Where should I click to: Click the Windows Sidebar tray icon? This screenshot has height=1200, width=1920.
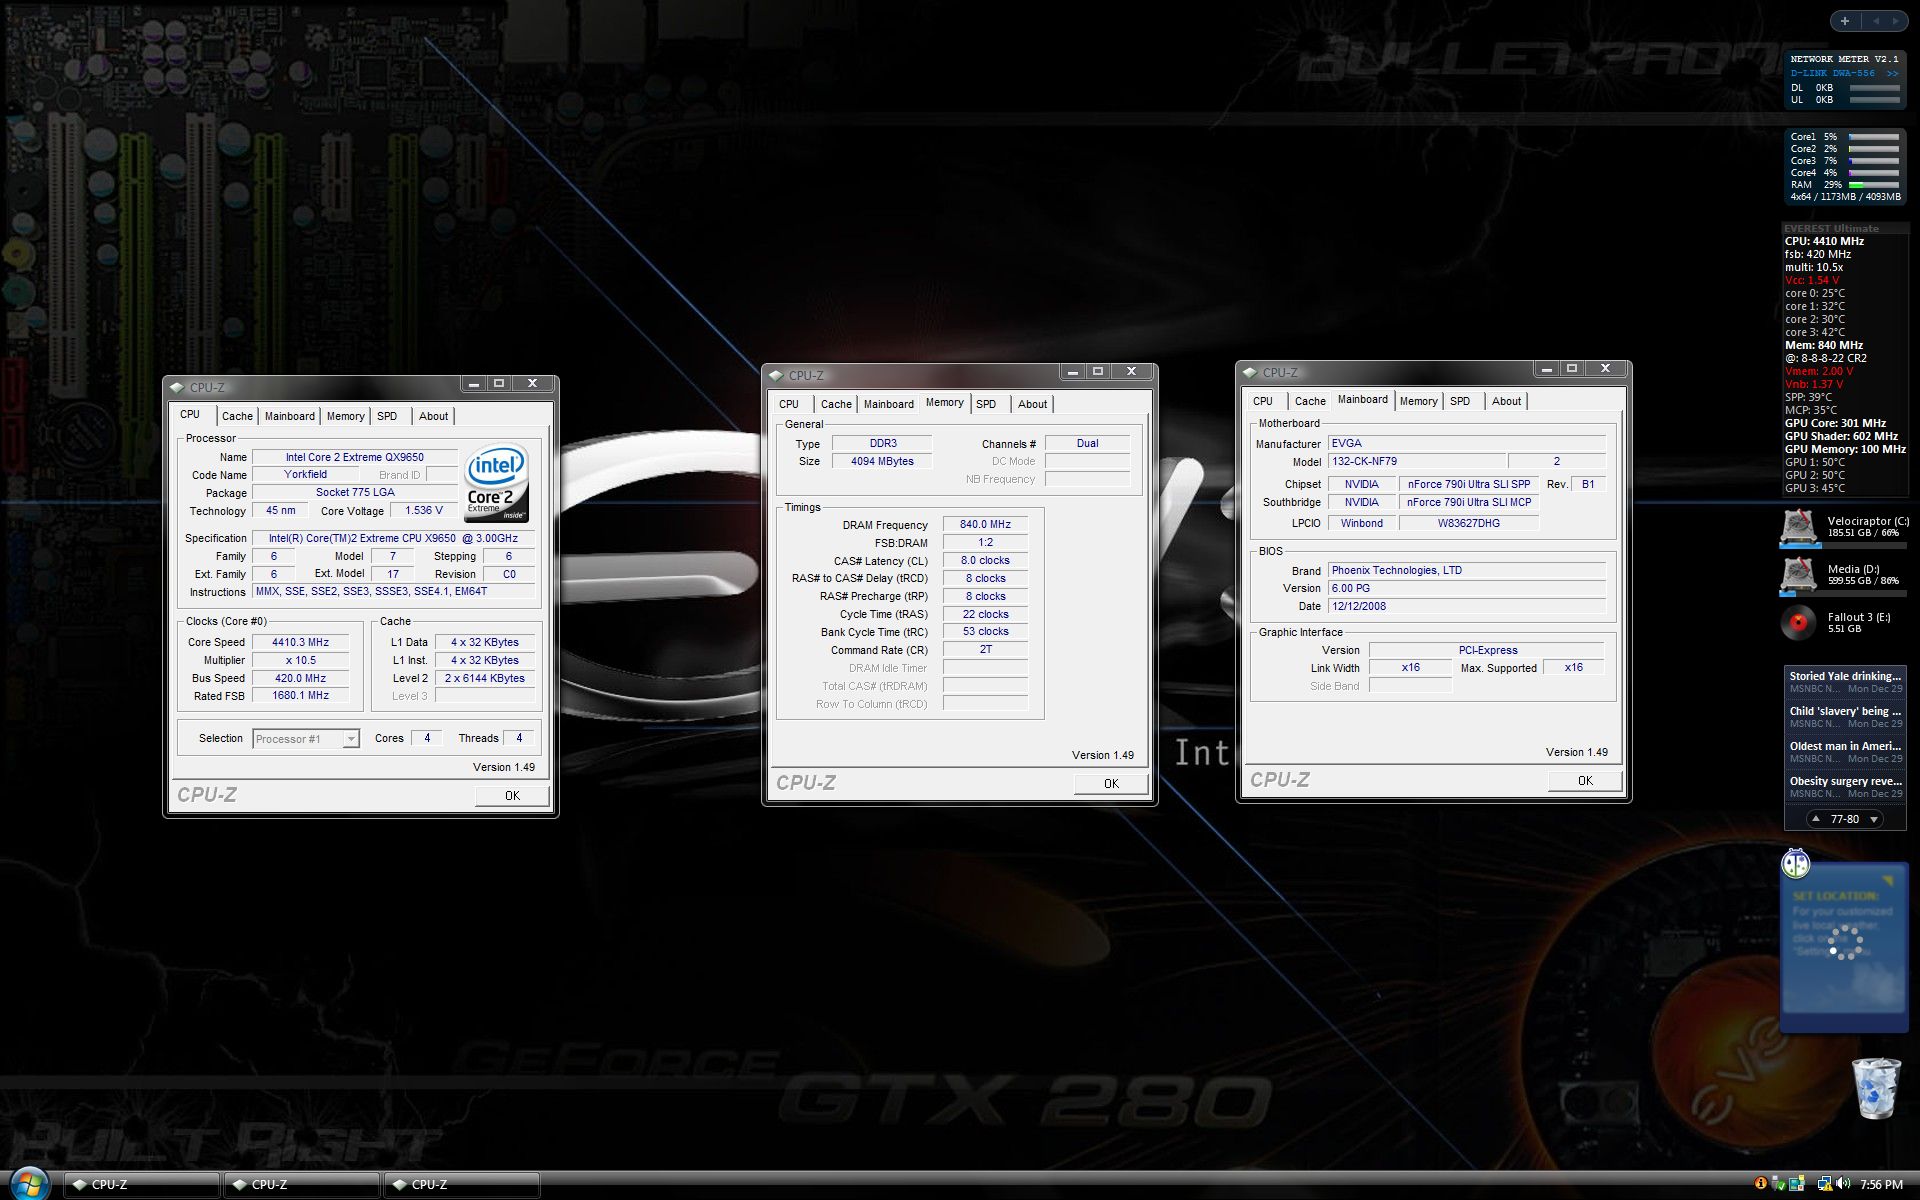1797,1184
